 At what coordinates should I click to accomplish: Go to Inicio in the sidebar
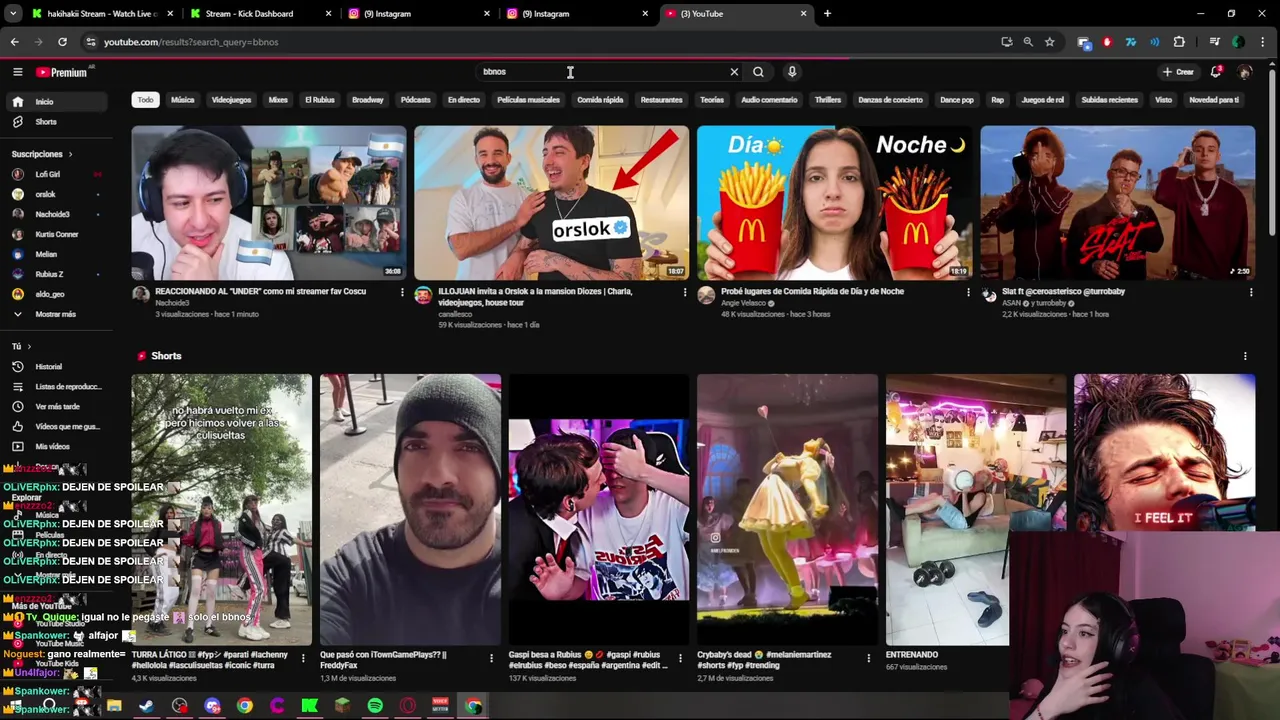56,102
